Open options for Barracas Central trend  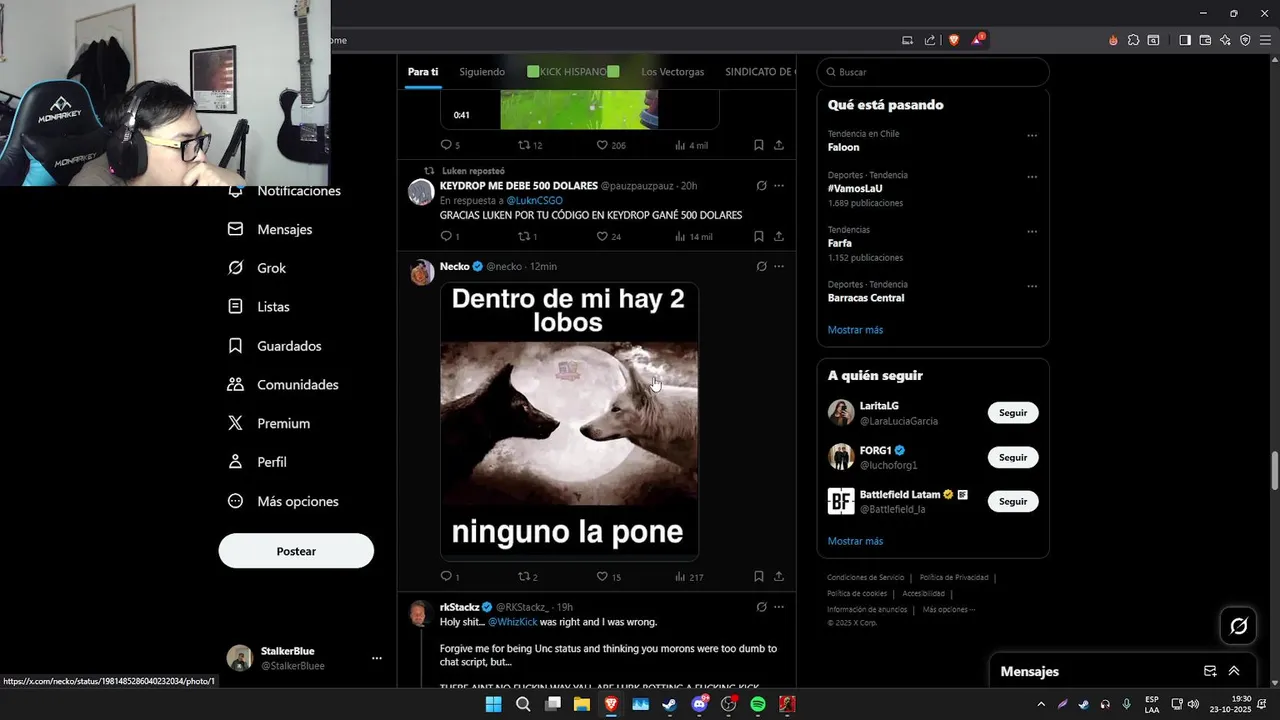point(1032,287)
